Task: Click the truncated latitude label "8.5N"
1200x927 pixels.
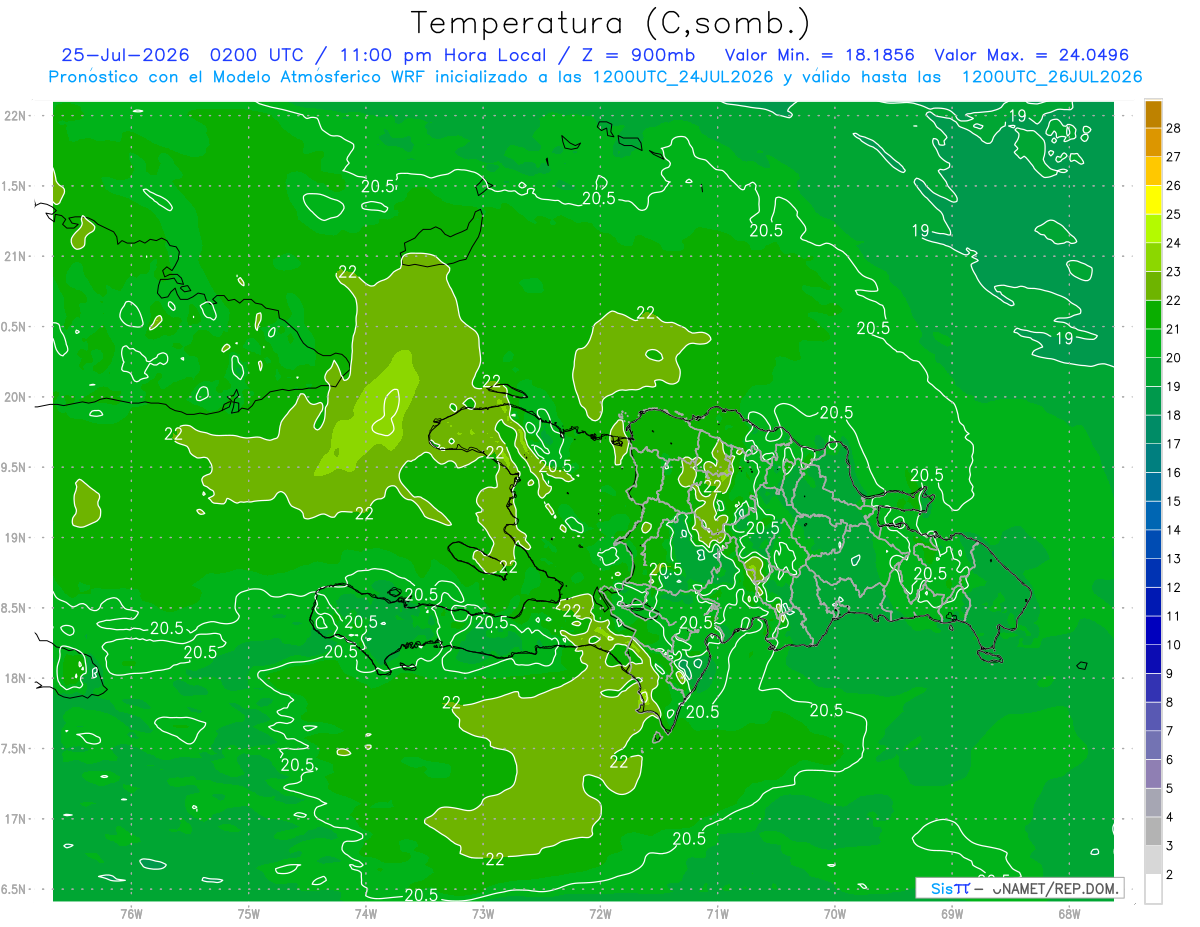Action: (x=13, y=608)
